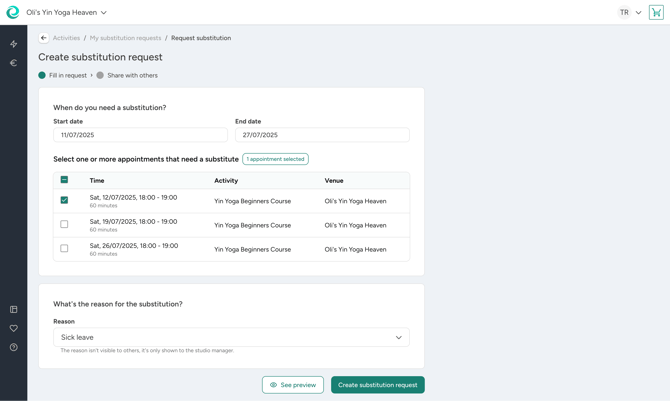This screenshot has height=401, width=670.
Task: Open the shopping cart icon
Action: [x=656, y=13]
